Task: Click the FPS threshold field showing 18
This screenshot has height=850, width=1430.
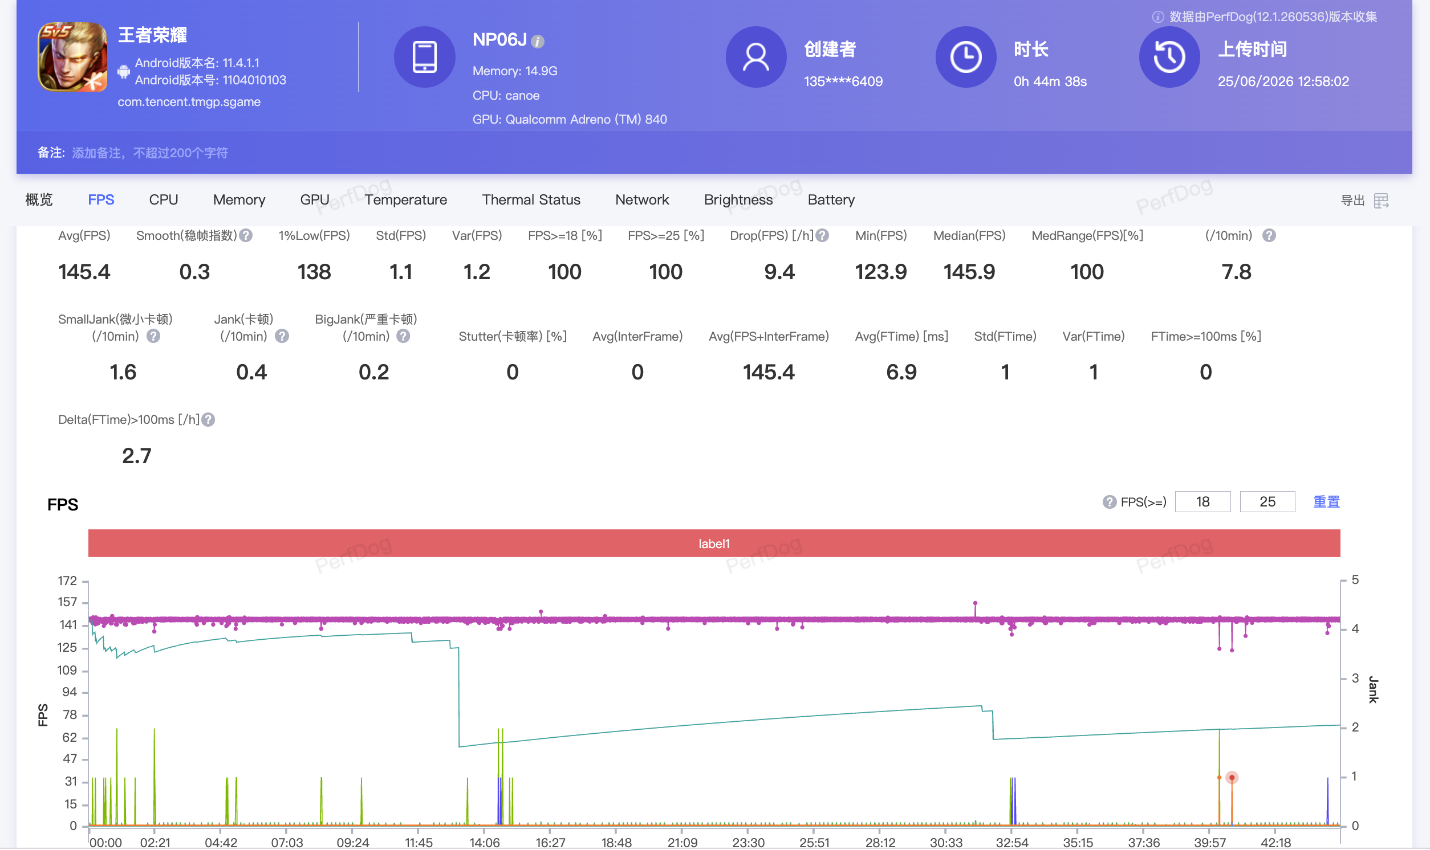Action: 1203,502
